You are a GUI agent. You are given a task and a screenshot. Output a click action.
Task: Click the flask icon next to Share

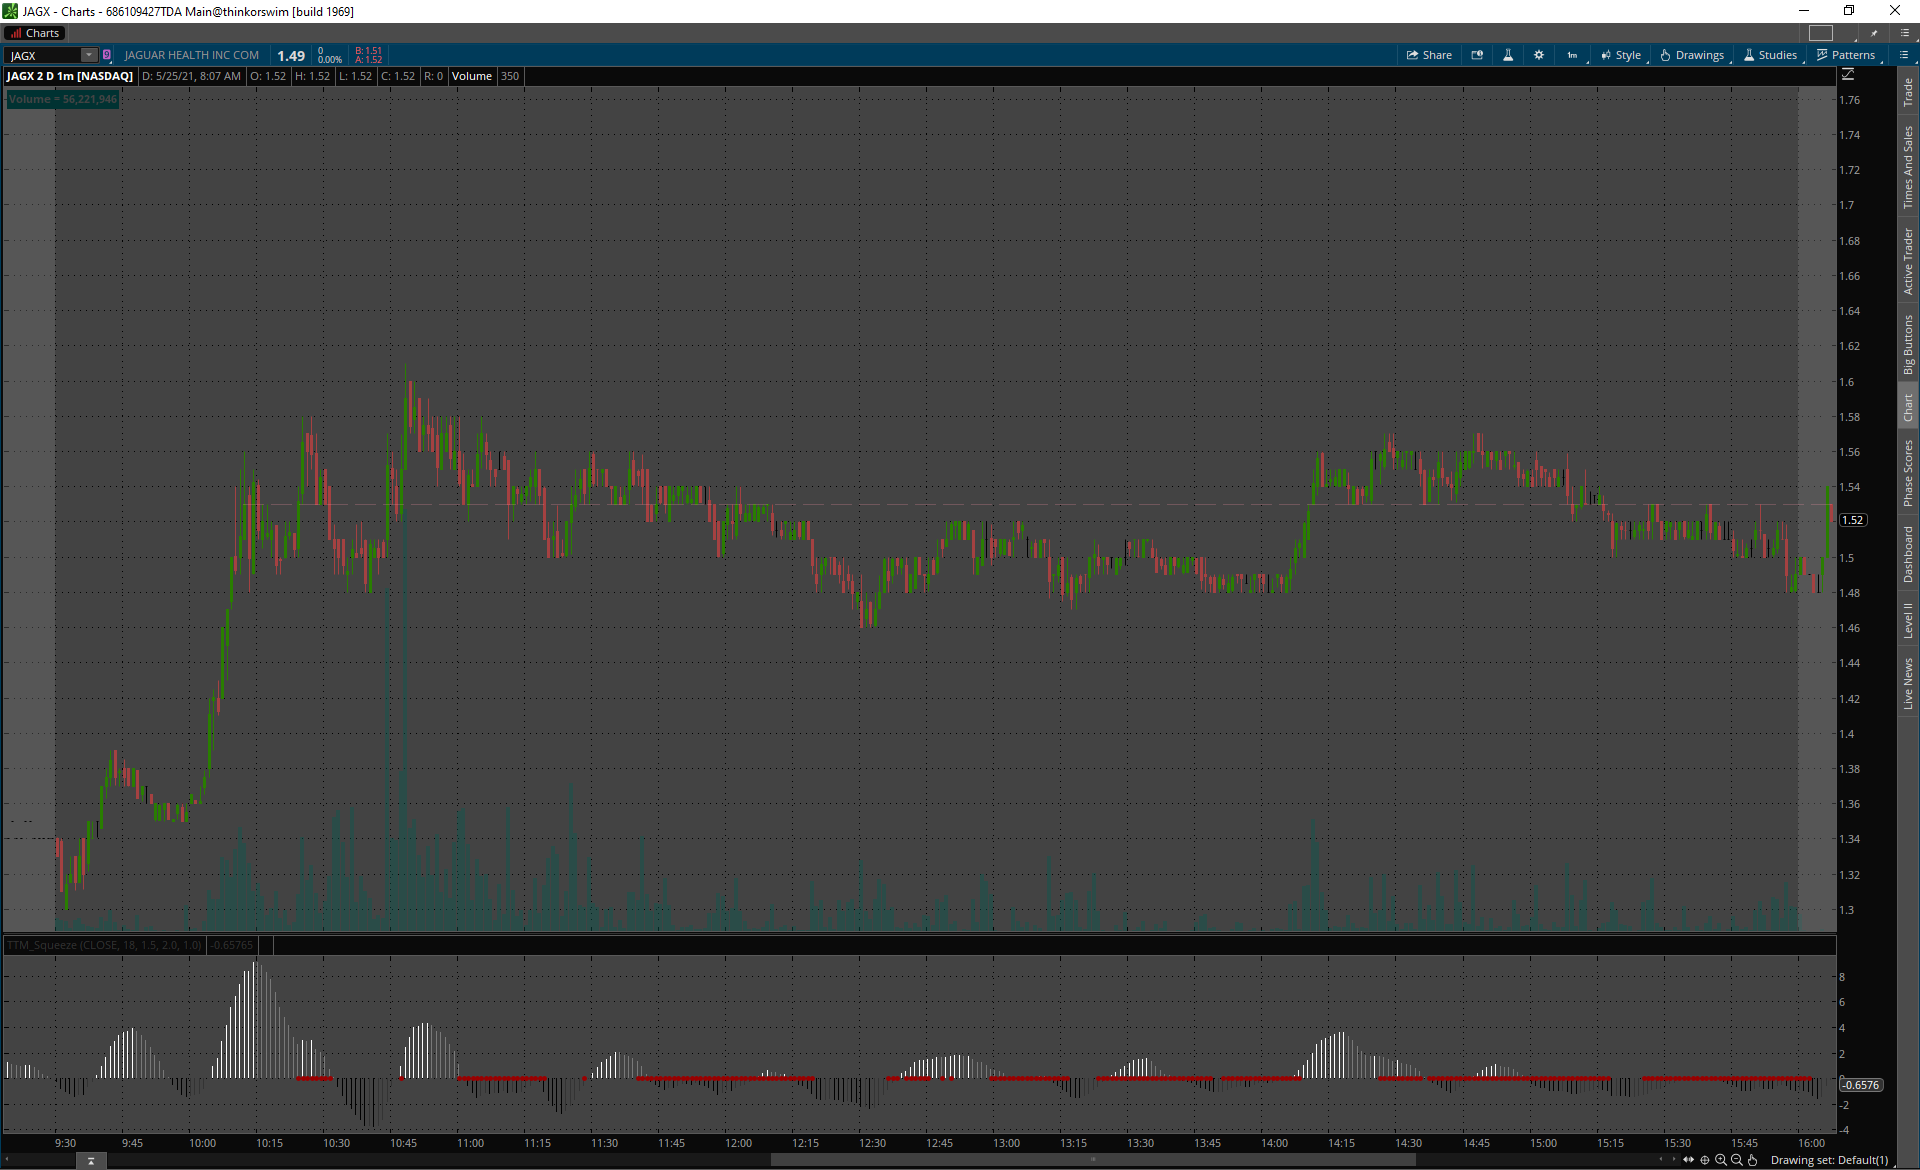point(1508,55)
